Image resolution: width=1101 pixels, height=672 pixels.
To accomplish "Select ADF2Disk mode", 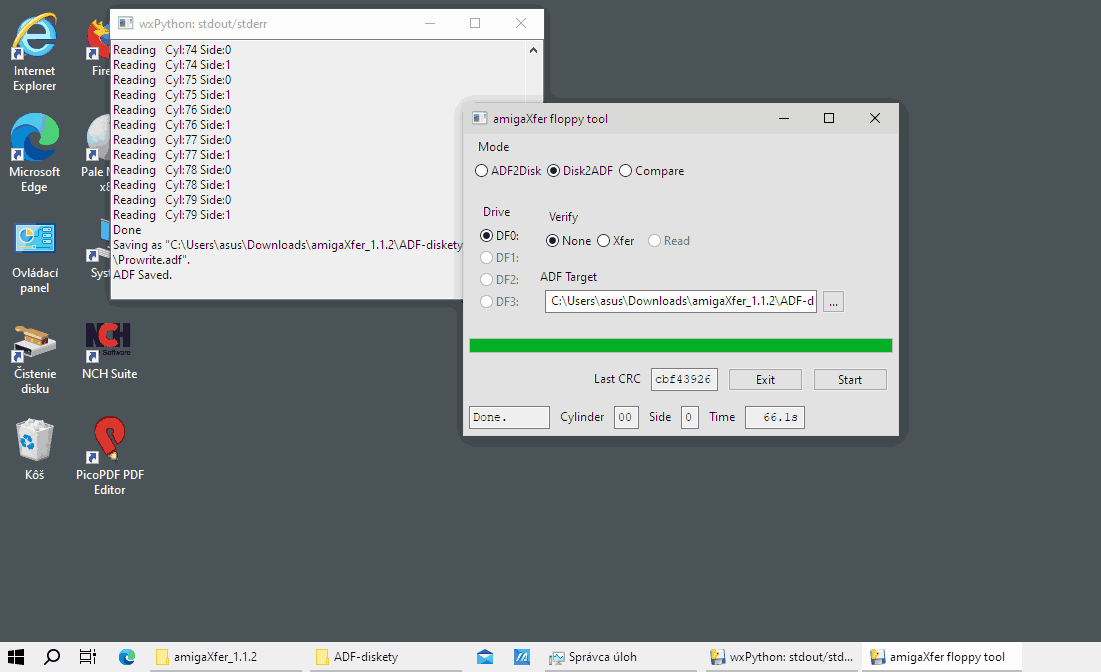I will [482, 171].
